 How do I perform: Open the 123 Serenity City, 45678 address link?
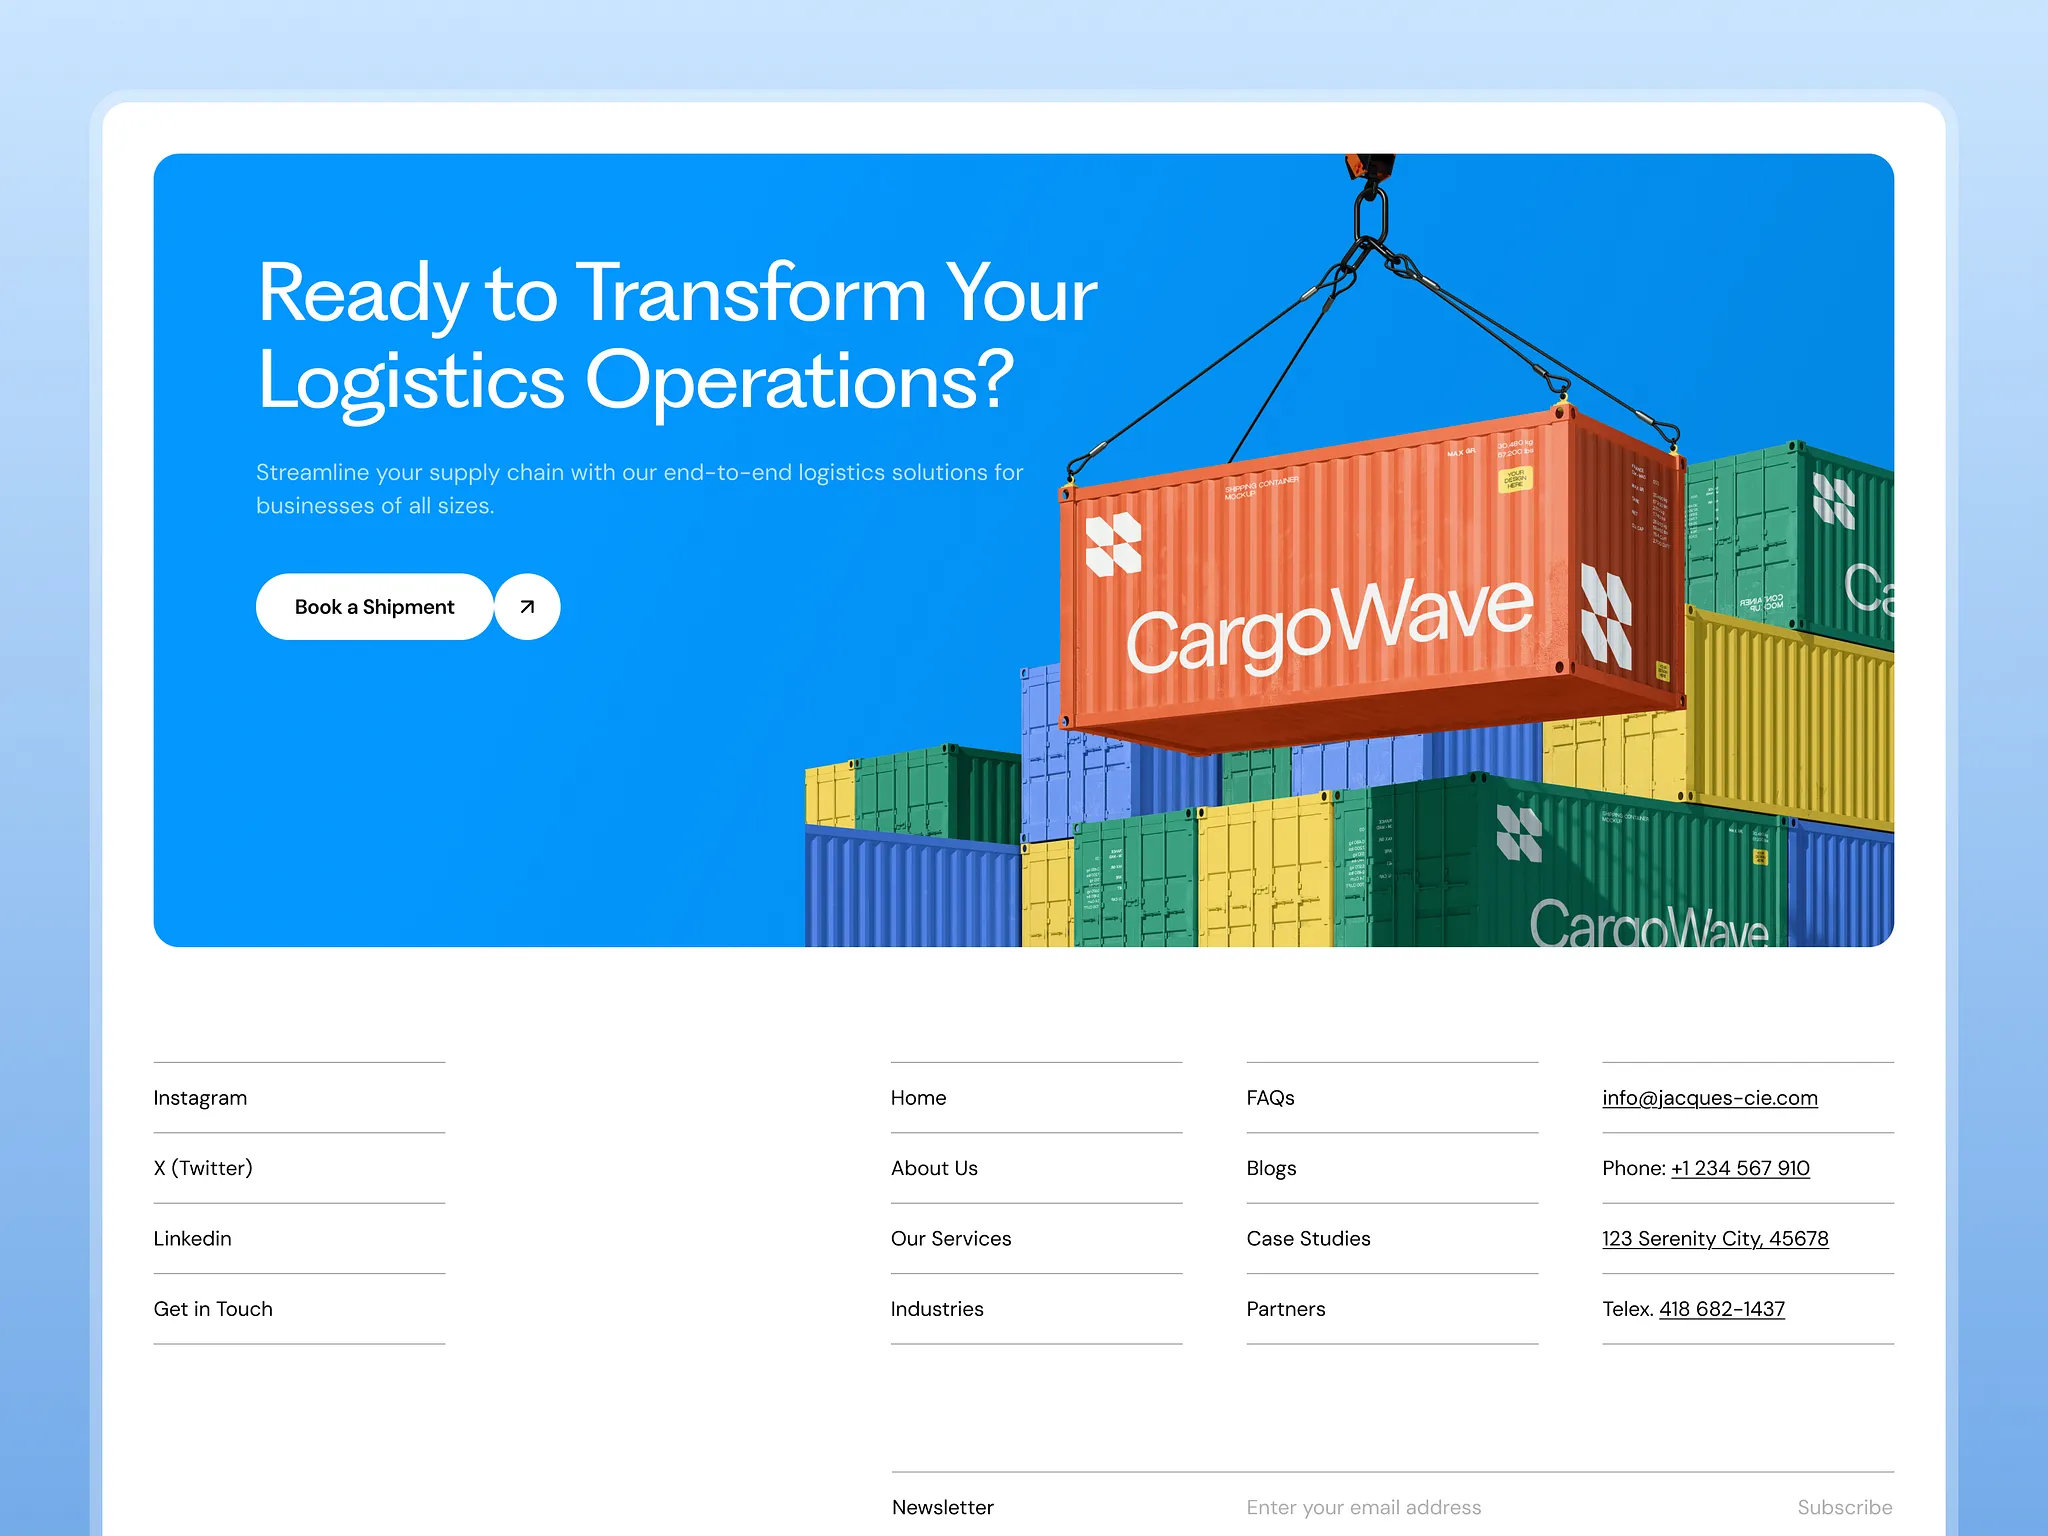click(1715, 1238)
